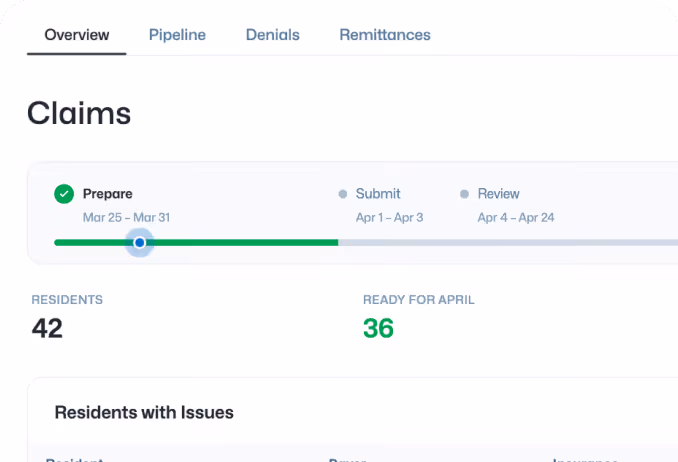Click the green completed progress bar segment
This screenshot has width=678, height=462.
196,243
